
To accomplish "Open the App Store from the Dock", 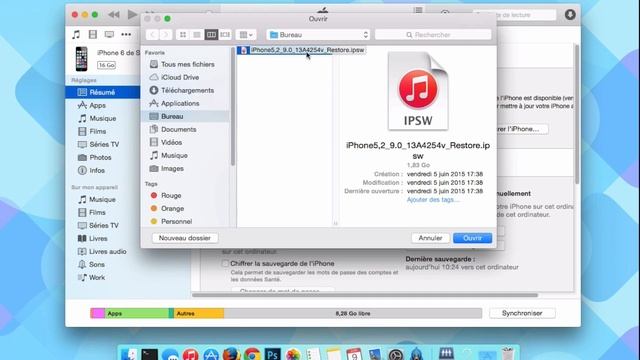I will coord(211,354).
